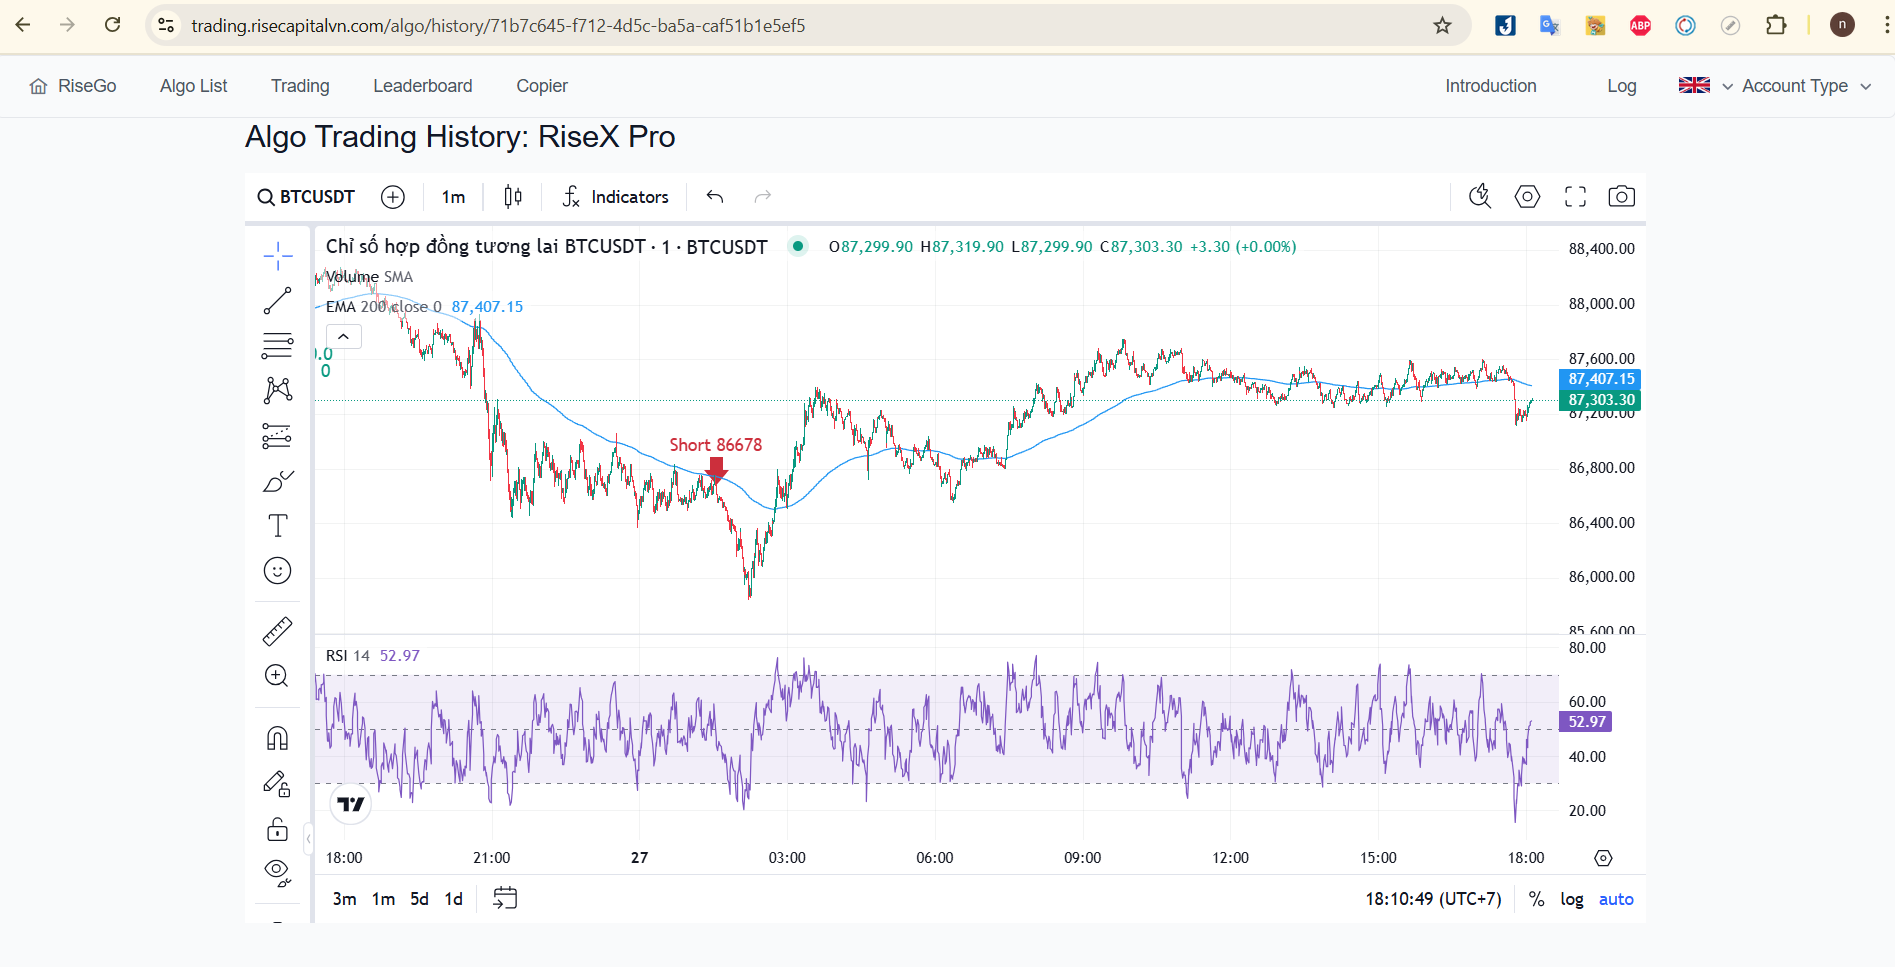This screenshot has width=1895, height=967.
Task: Open the Indicators dialog
Action: pos(616,197)
